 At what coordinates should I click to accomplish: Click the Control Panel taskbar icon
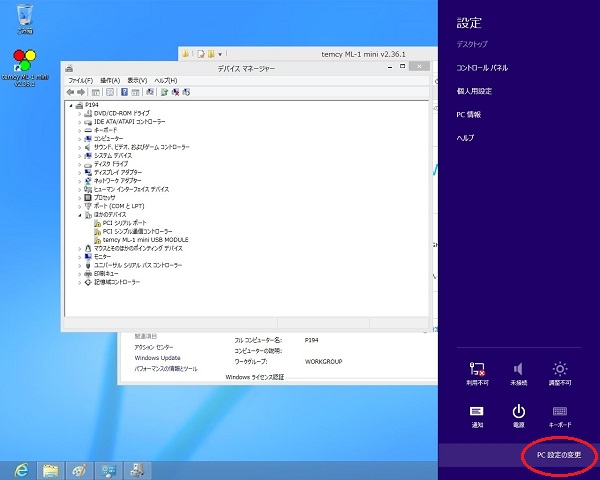pos(109,470)
